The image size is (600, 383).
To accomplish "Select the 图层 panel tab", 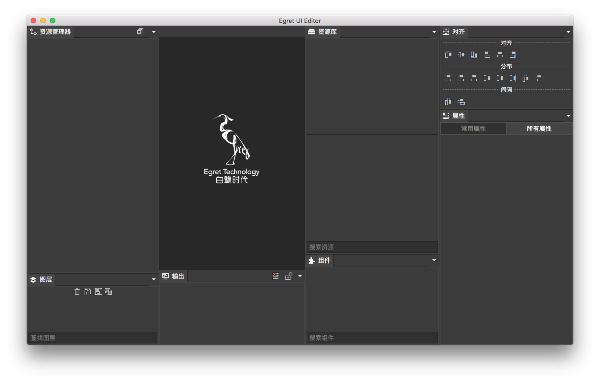I will (41, 280).
